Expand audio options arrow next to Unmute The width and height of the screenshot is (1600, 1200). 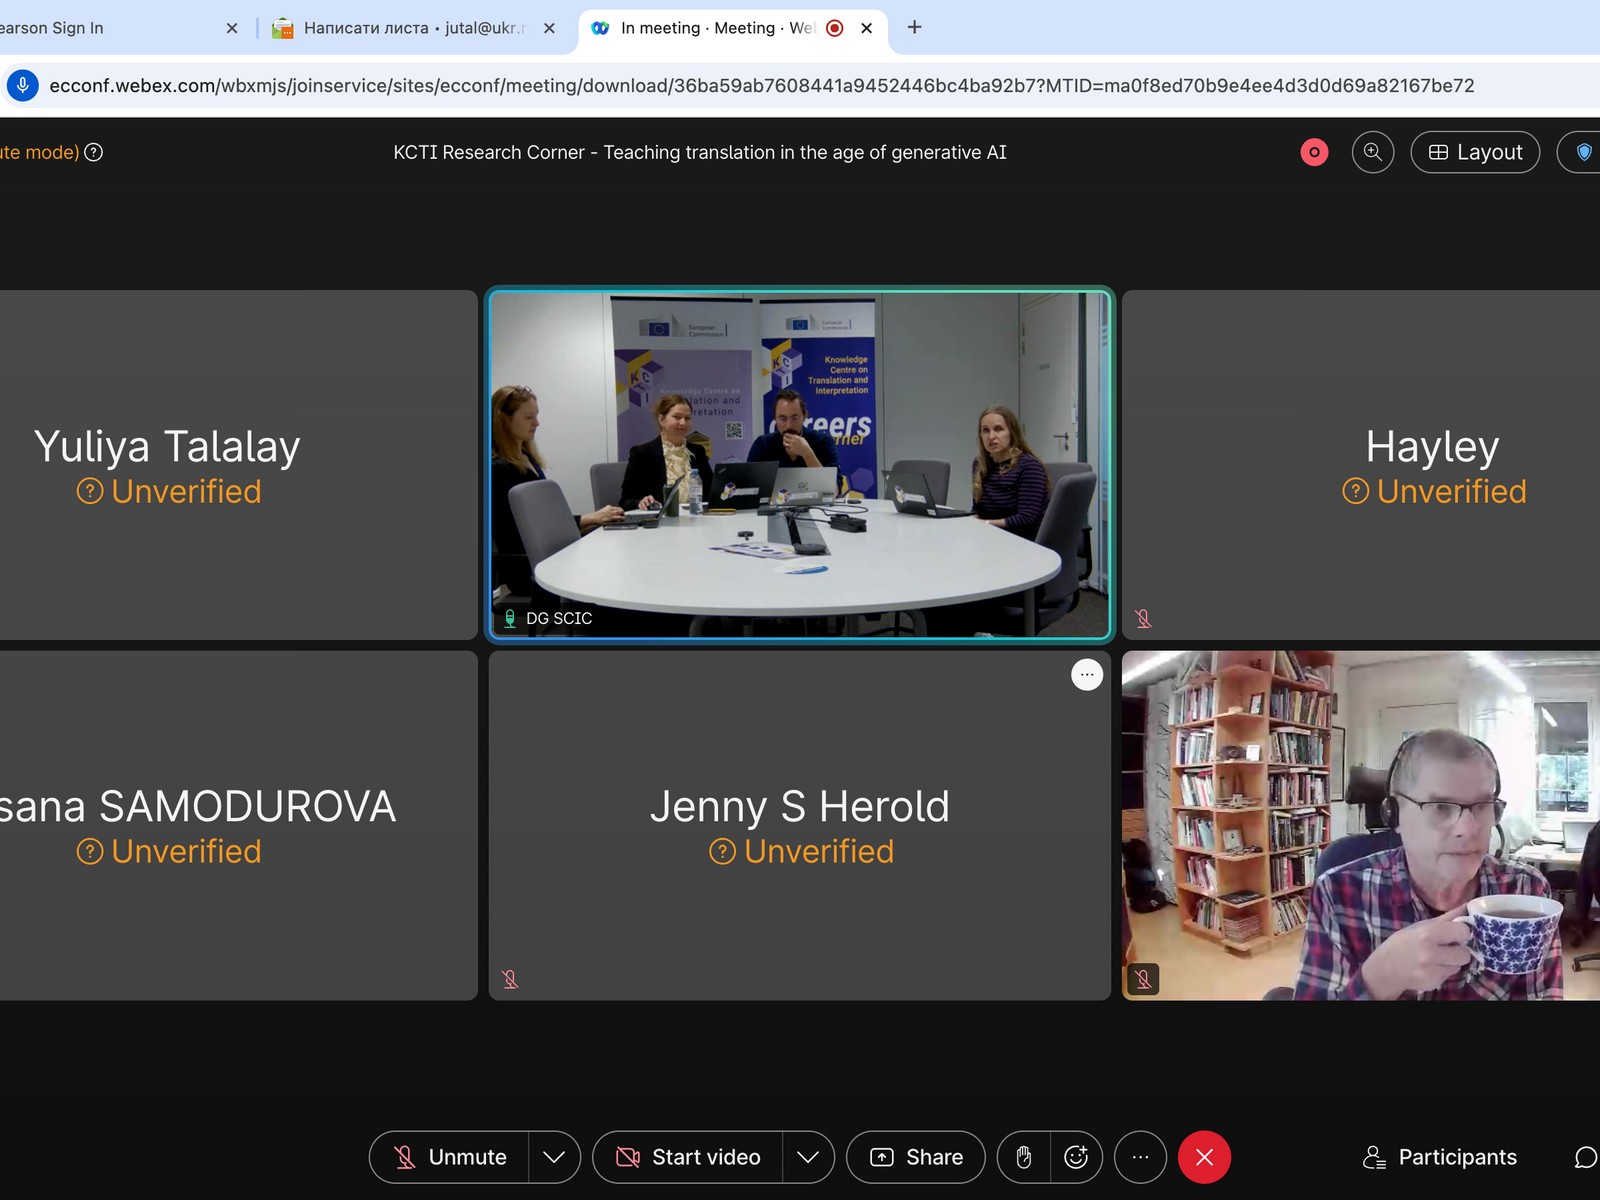click(554, 1157)
